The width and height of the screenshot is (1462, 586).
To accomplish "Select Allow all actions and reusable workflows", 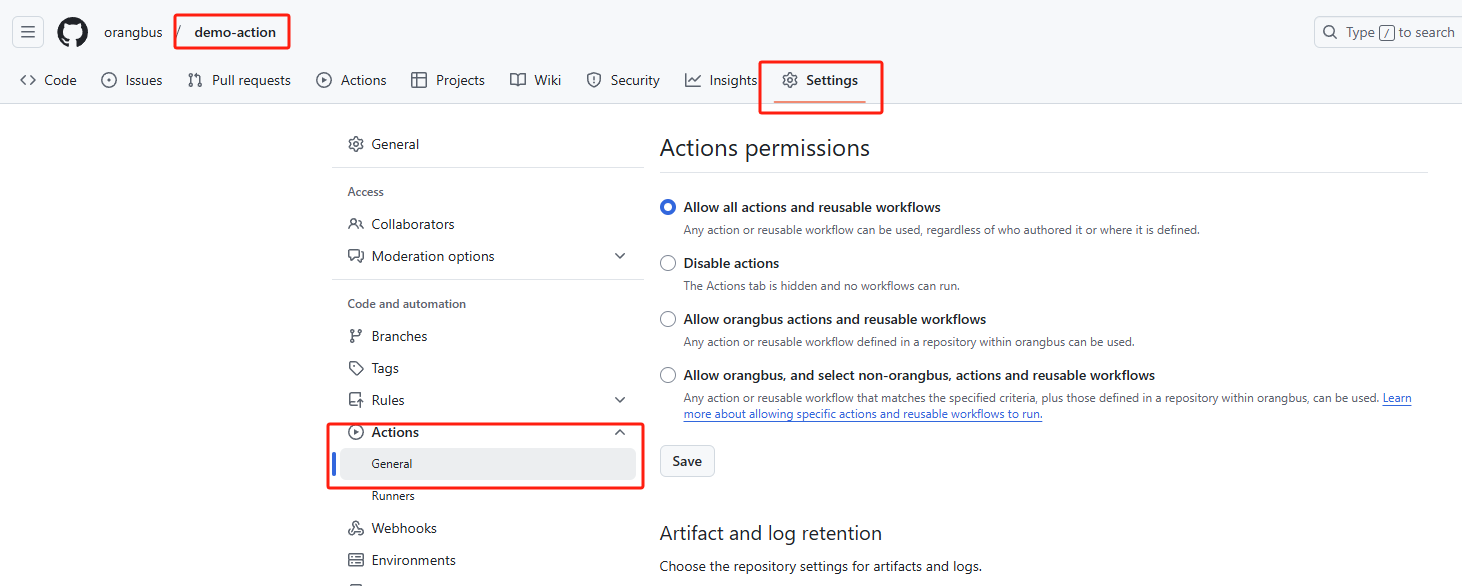I will click(x=668, y=207).
